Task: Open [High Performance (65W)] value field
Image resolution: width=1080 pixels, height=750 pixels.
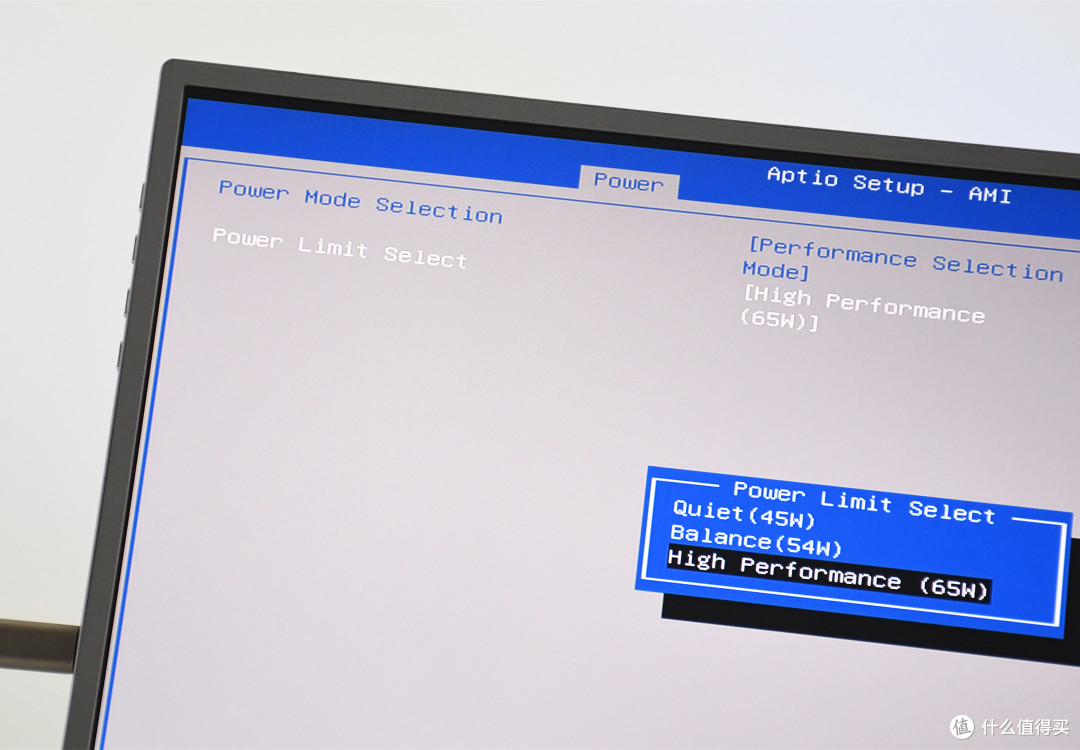Action: coord(862,309)
